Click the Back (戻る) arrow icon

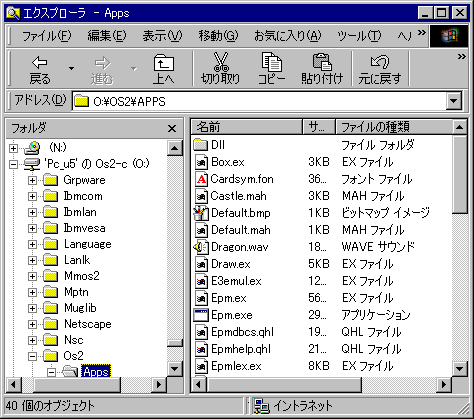point(40,62)
